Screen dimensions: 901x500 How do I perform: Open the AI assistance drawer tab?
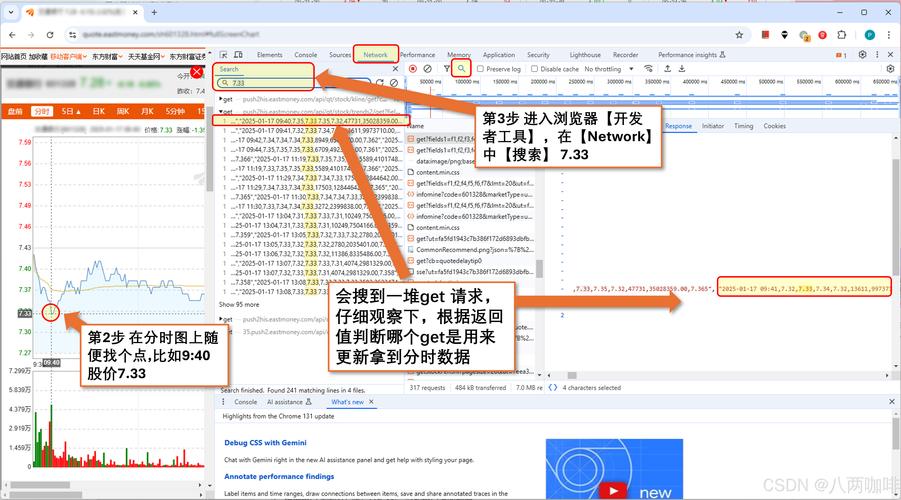[x=288, y=402]
